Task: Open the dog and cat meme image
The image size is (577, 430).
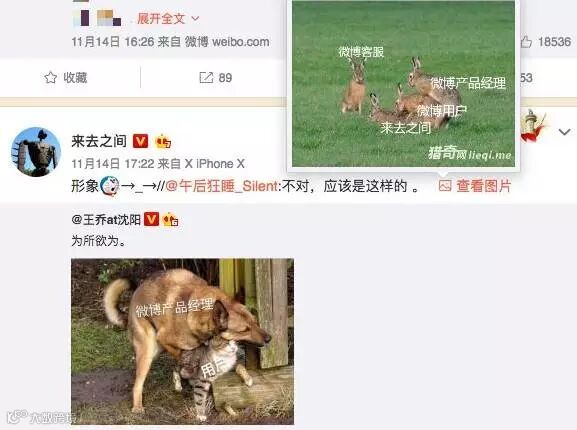Action: [183, 342]
